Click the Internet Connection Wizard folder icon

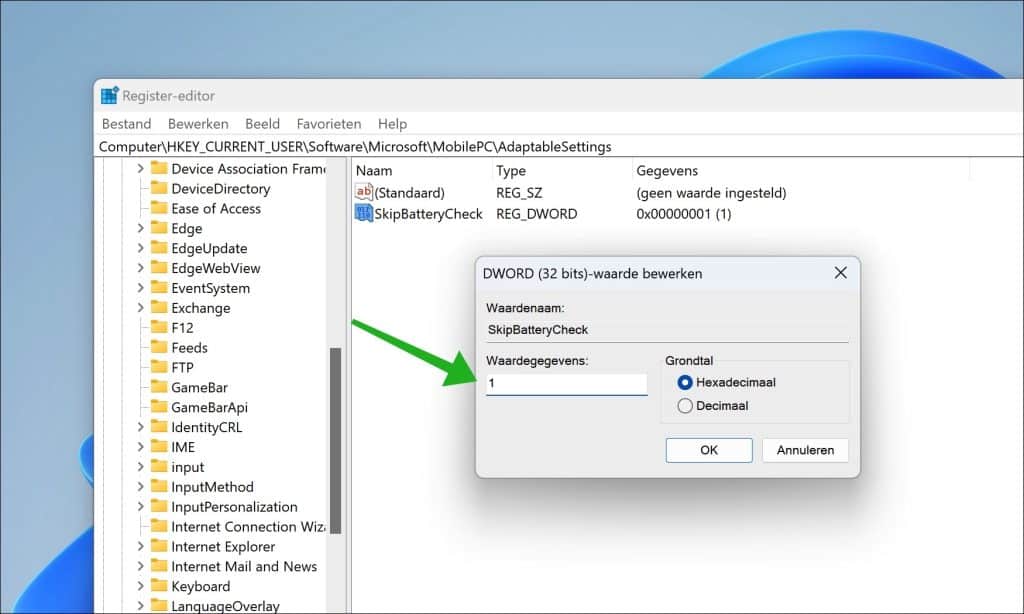pos(159,526)
